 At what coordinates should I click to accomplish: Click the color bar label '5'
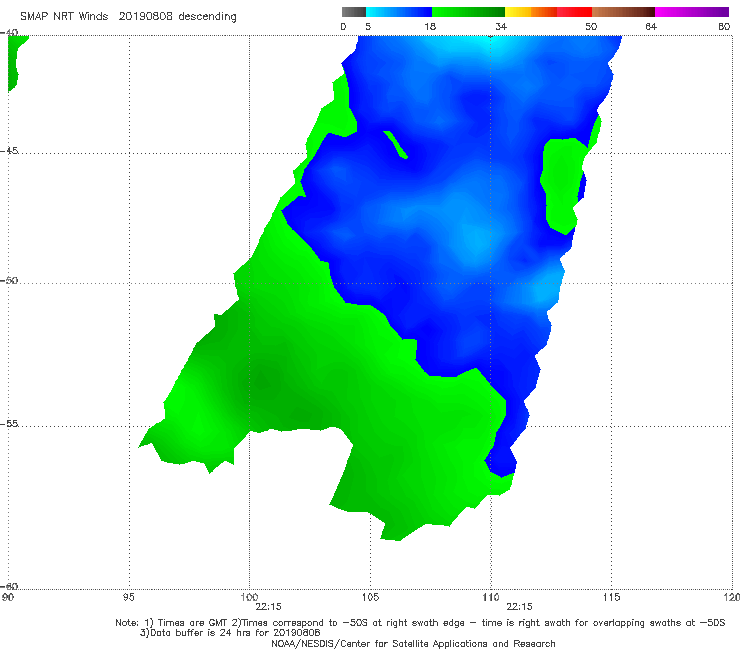coord(368,26)
